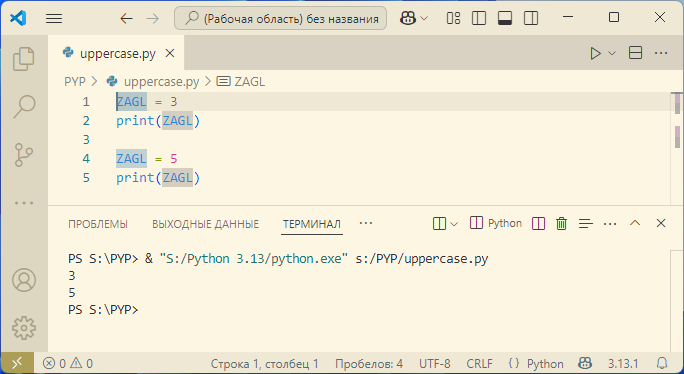Open the hamburger application menu

[54, 18]
